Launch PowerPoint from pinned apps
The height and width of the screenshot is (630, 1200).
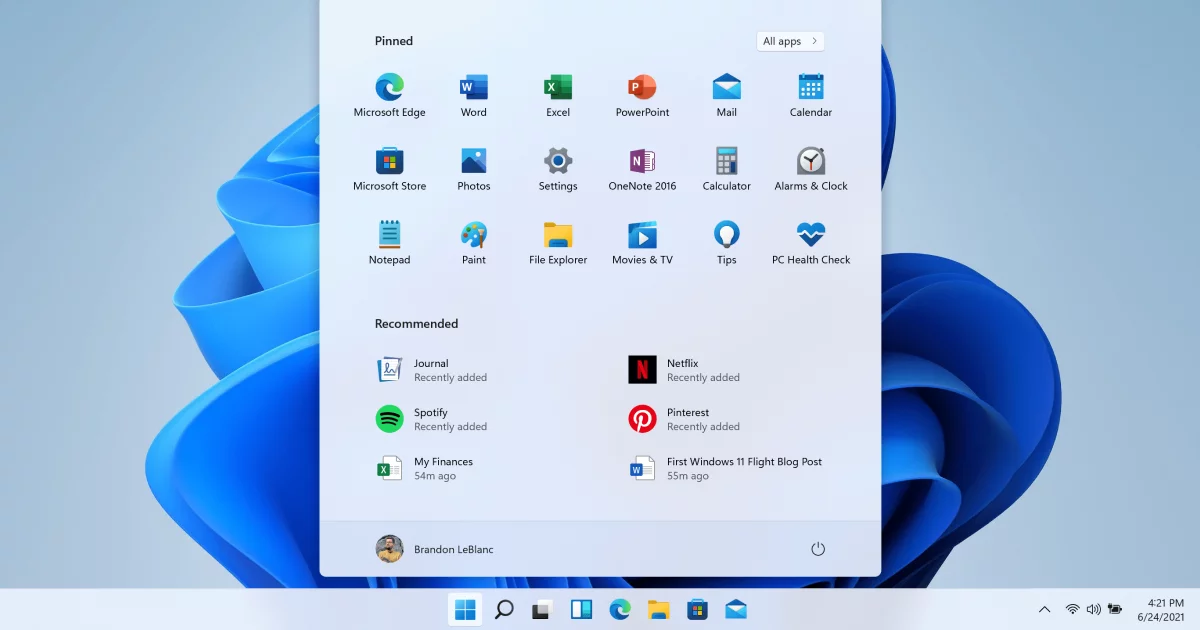[x=642, y=88]
